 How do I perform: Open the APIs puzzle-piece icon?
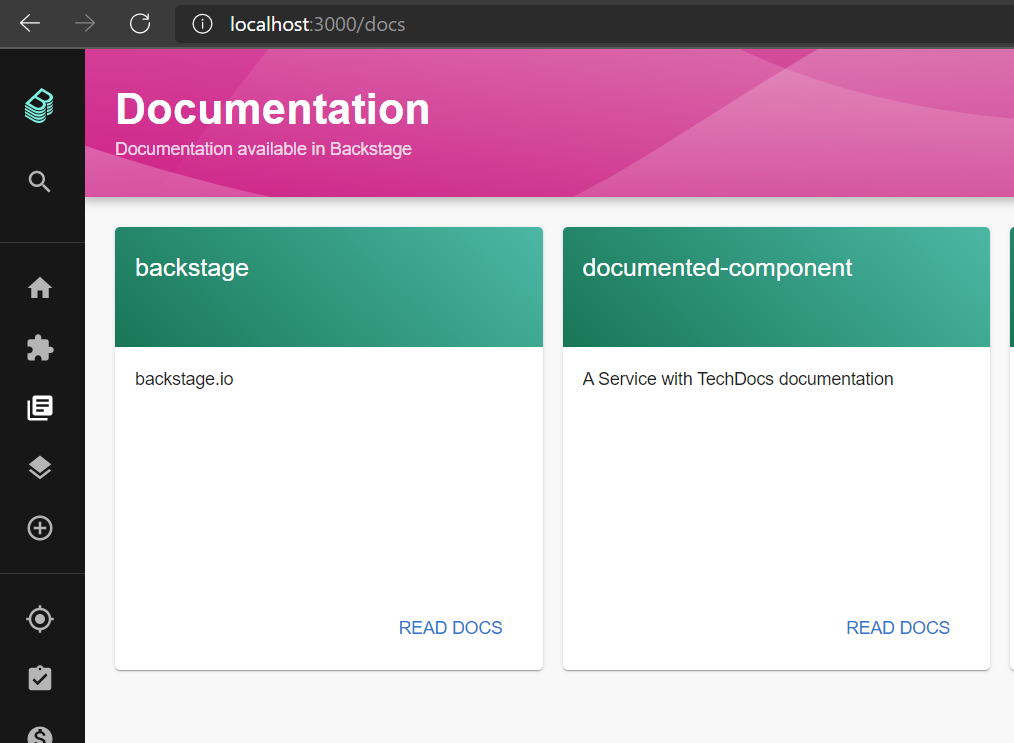(40, 347)
